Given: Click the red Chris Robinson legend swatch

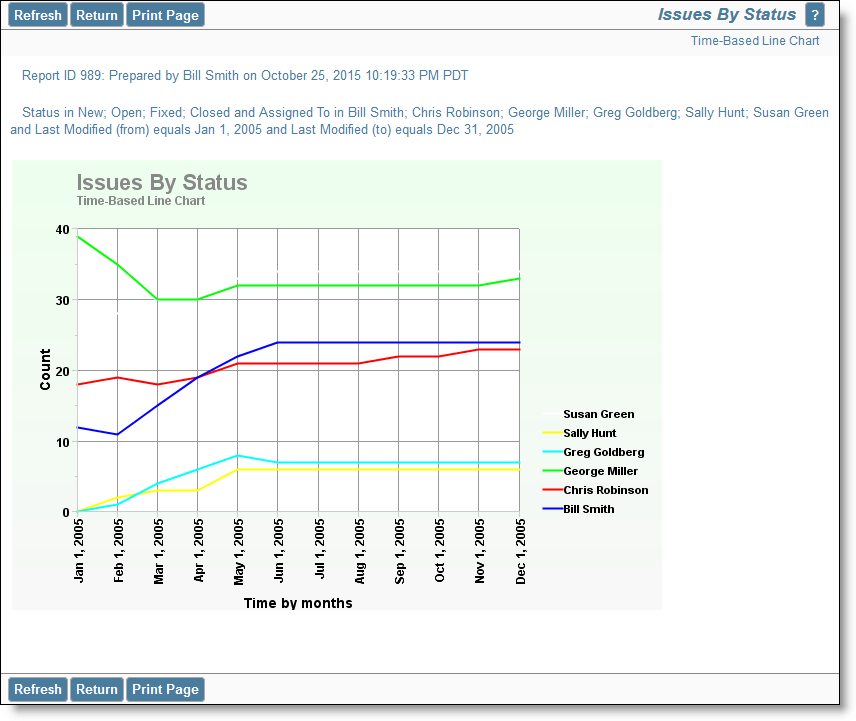Looking at the screenshot, I should (552, 490).
